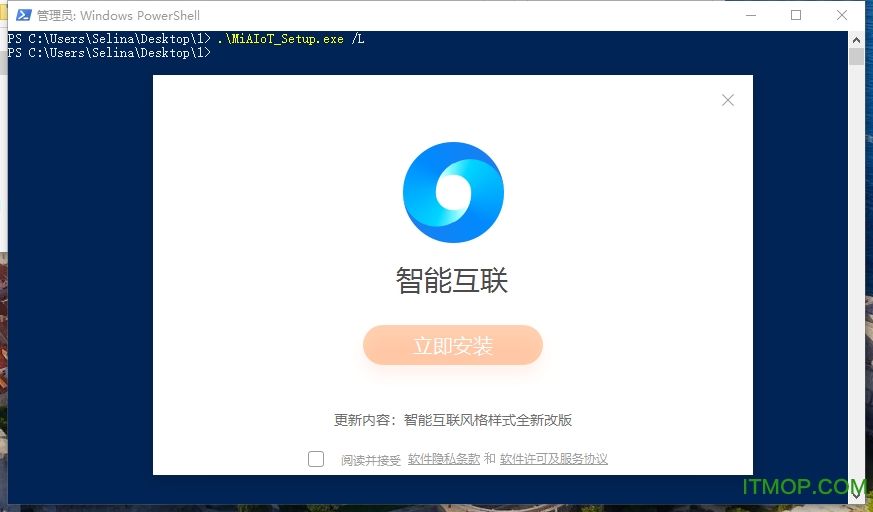This screenshot has width=873, height=512.
Task: Click the scrollbar up arrow in PowerShell
Action: coord(856,38)
